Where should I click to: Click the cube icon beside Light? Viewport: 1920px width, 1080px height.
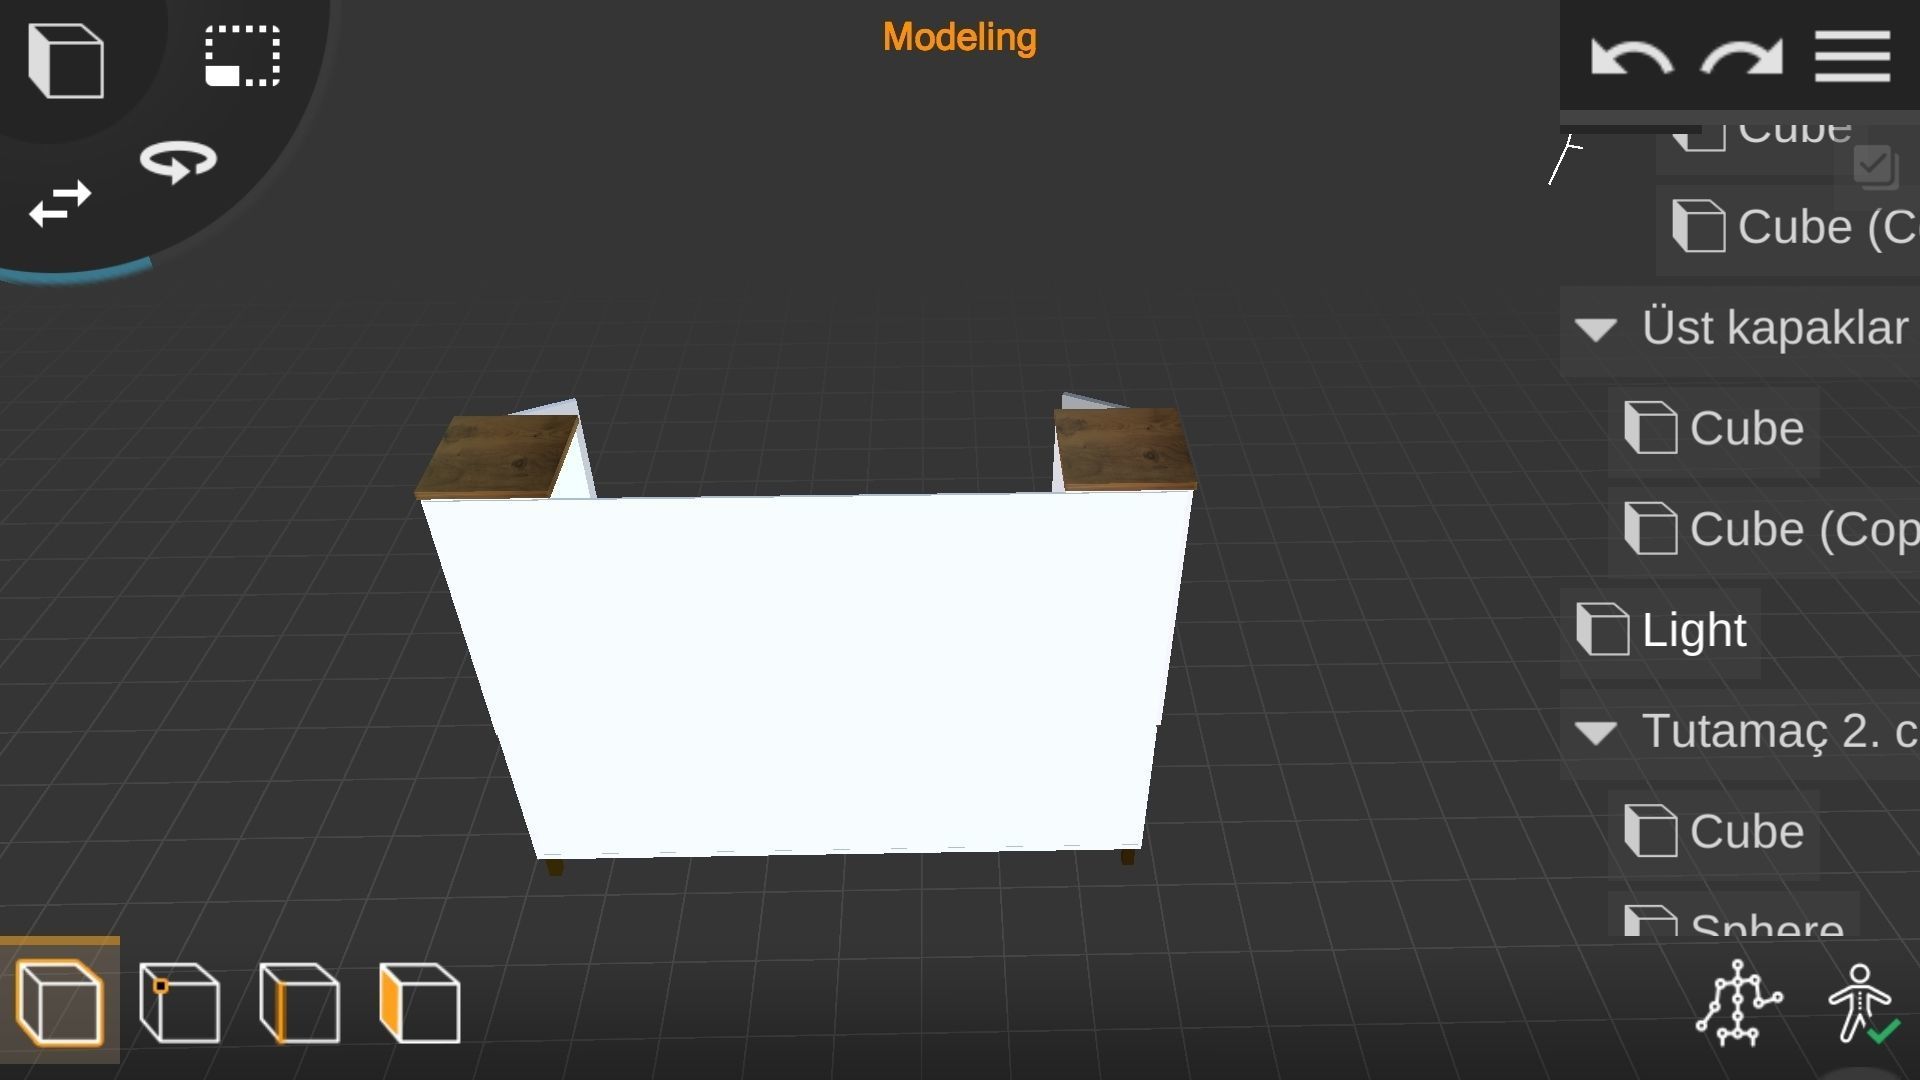pos(1602,630)
